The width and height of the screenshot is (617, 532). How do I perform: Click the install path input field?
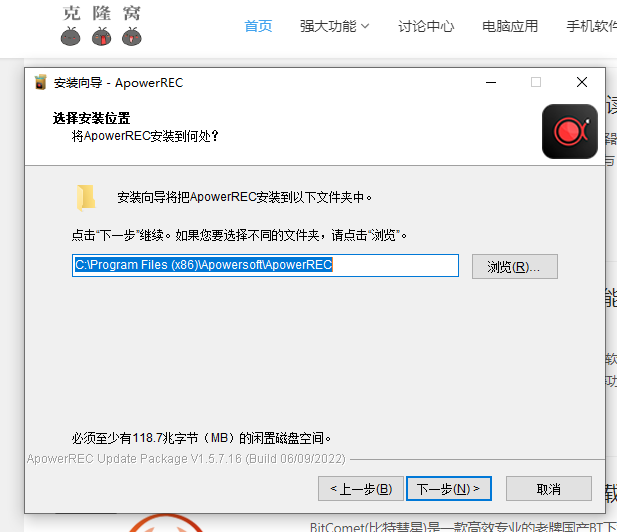point(265,265)
